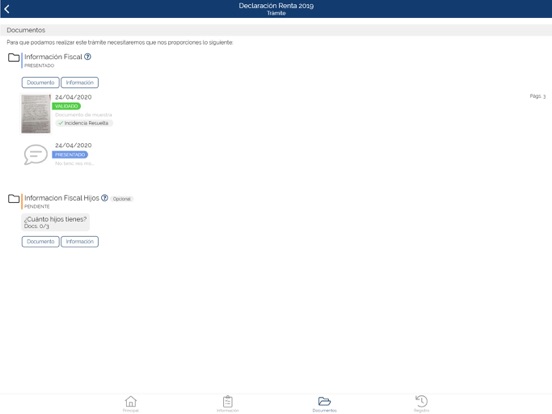The image size is (552, 414).
Task: Click the PENDIENTE status text
Action: click(37, 206)
